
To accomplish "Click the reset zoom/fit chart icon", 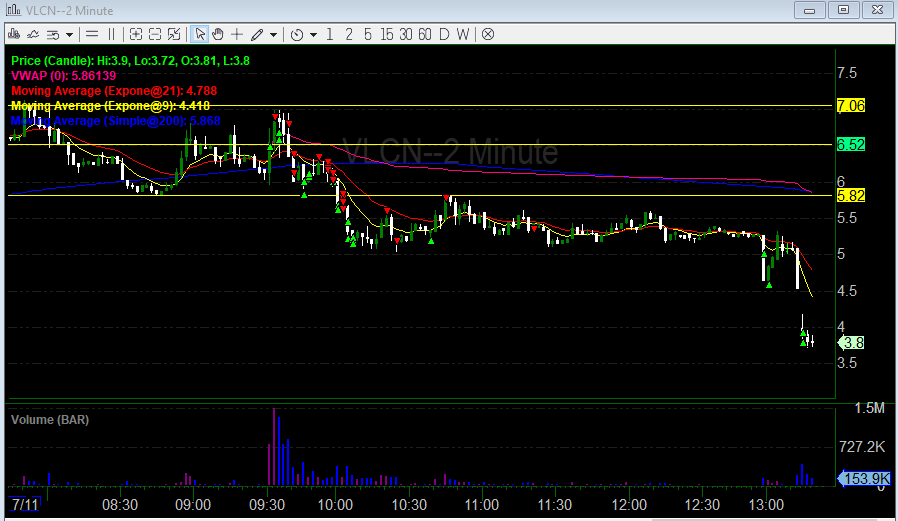I will click(174, 34).
